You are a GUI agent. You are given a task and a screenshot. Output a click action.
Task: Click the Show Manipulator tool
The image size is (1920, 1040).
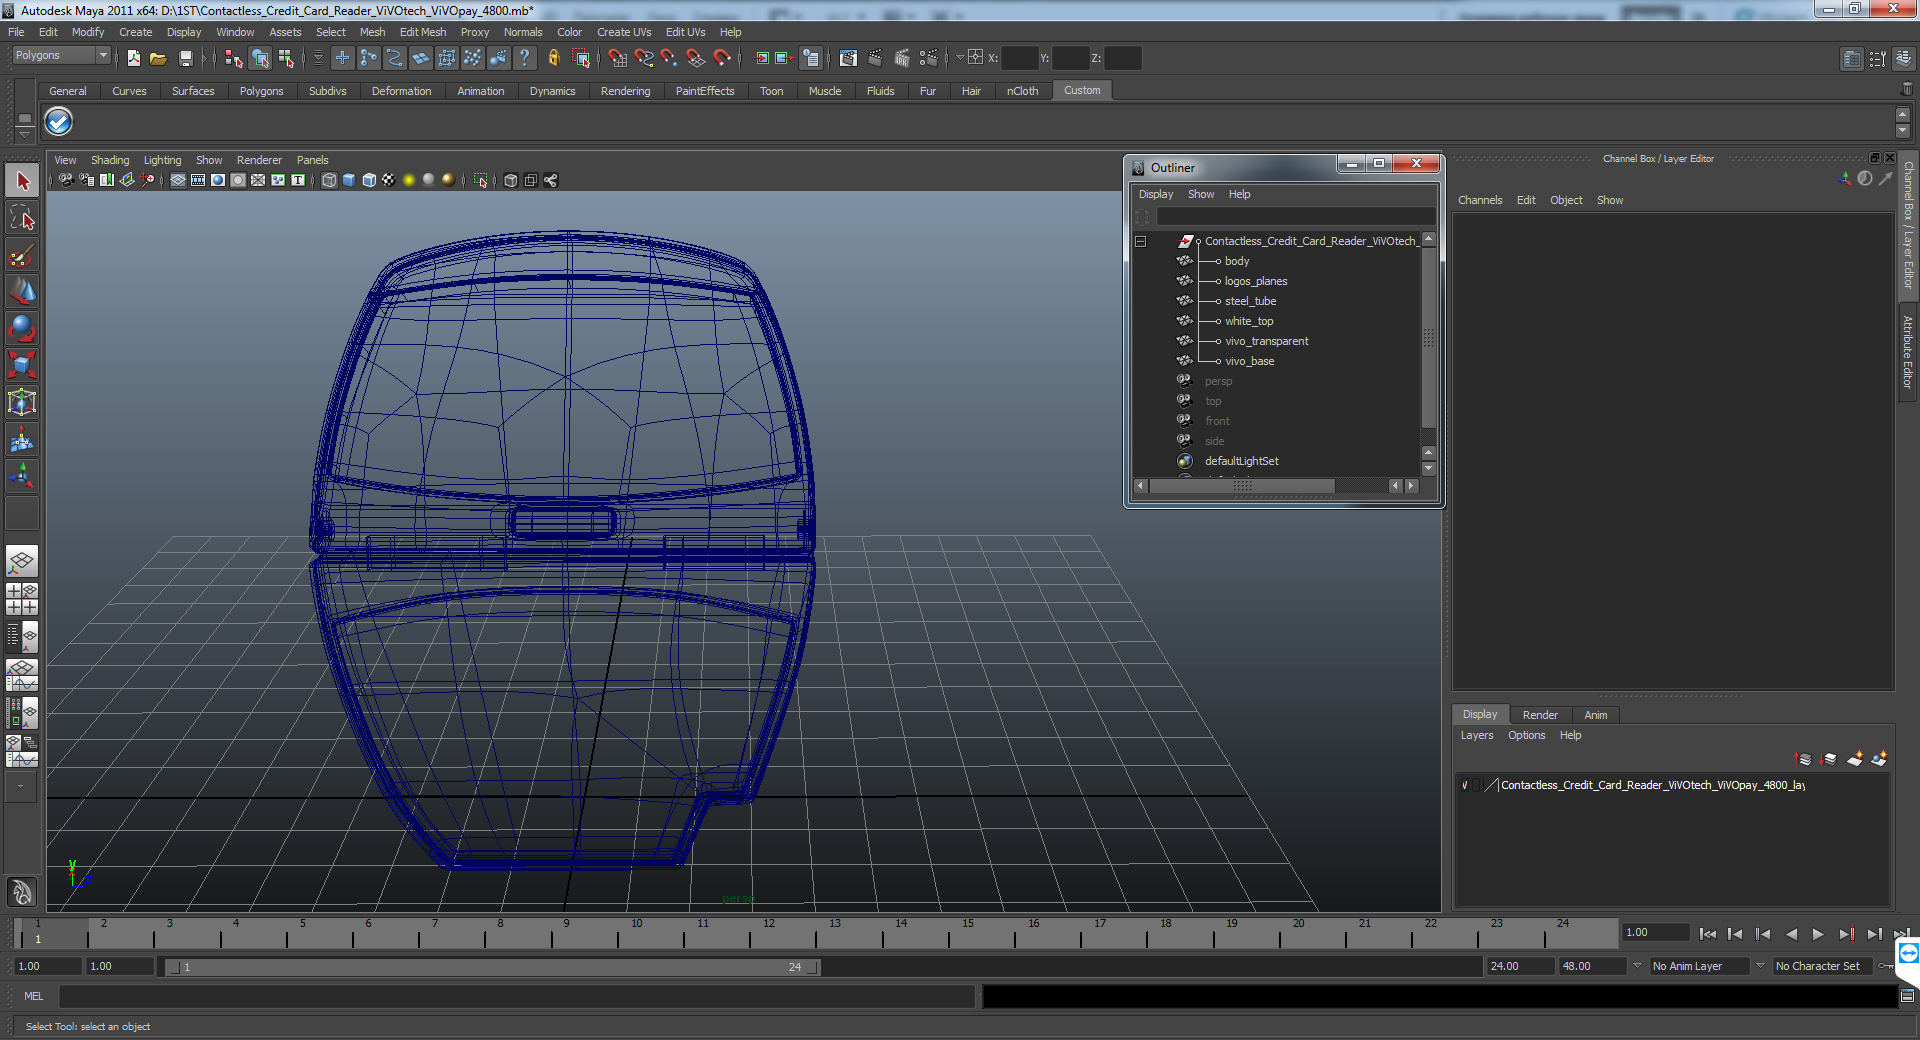coord(22,476)
